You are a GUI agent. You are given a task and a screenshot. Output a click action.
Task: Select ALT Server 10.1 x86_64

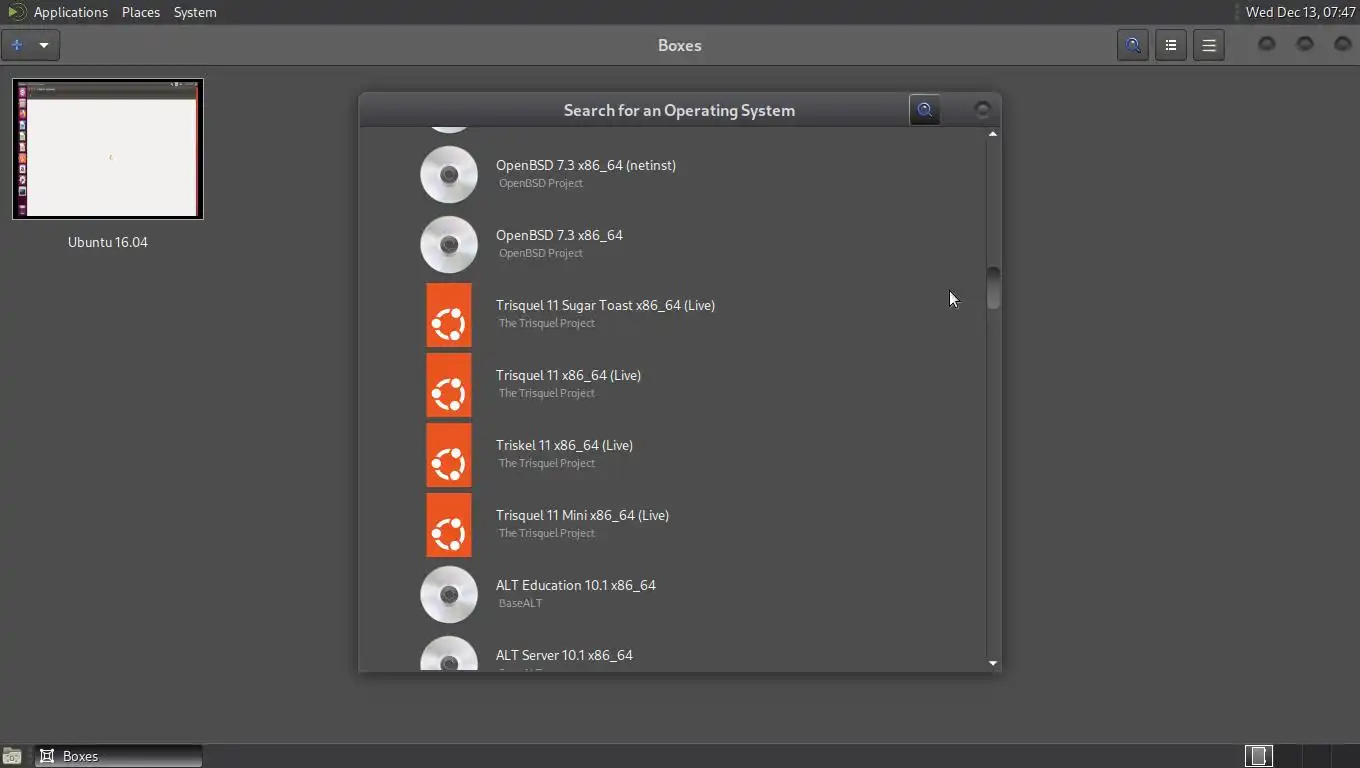click(564, 655)
